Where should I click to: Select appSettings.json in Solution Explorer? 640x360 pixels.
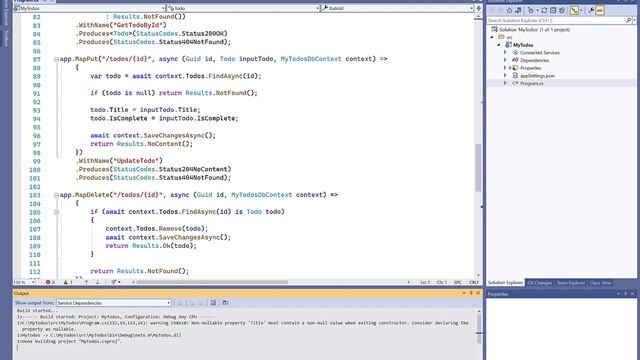[537, 76]
